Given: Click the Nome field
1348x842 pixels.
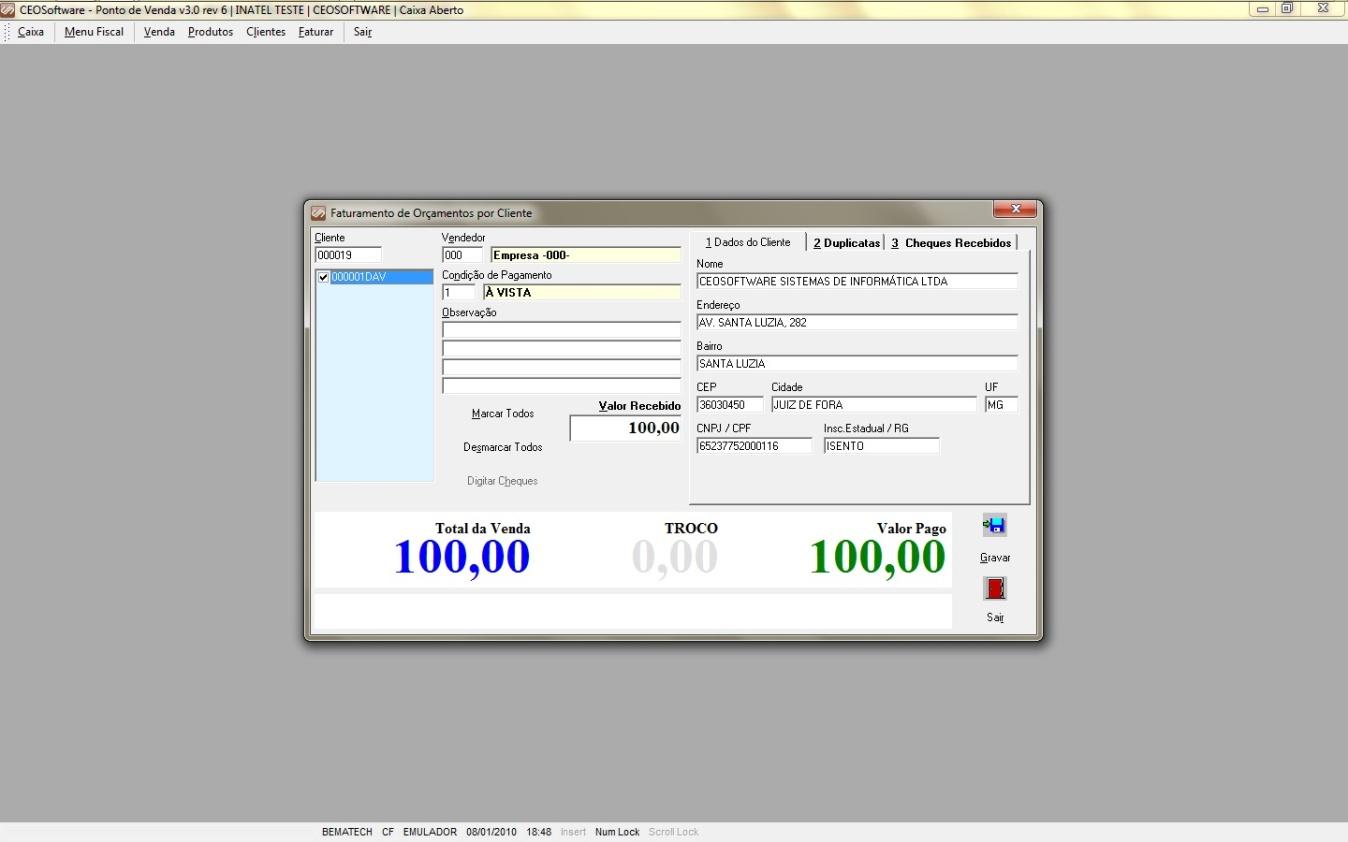Looking at the screenshot, I should [857, 281].
